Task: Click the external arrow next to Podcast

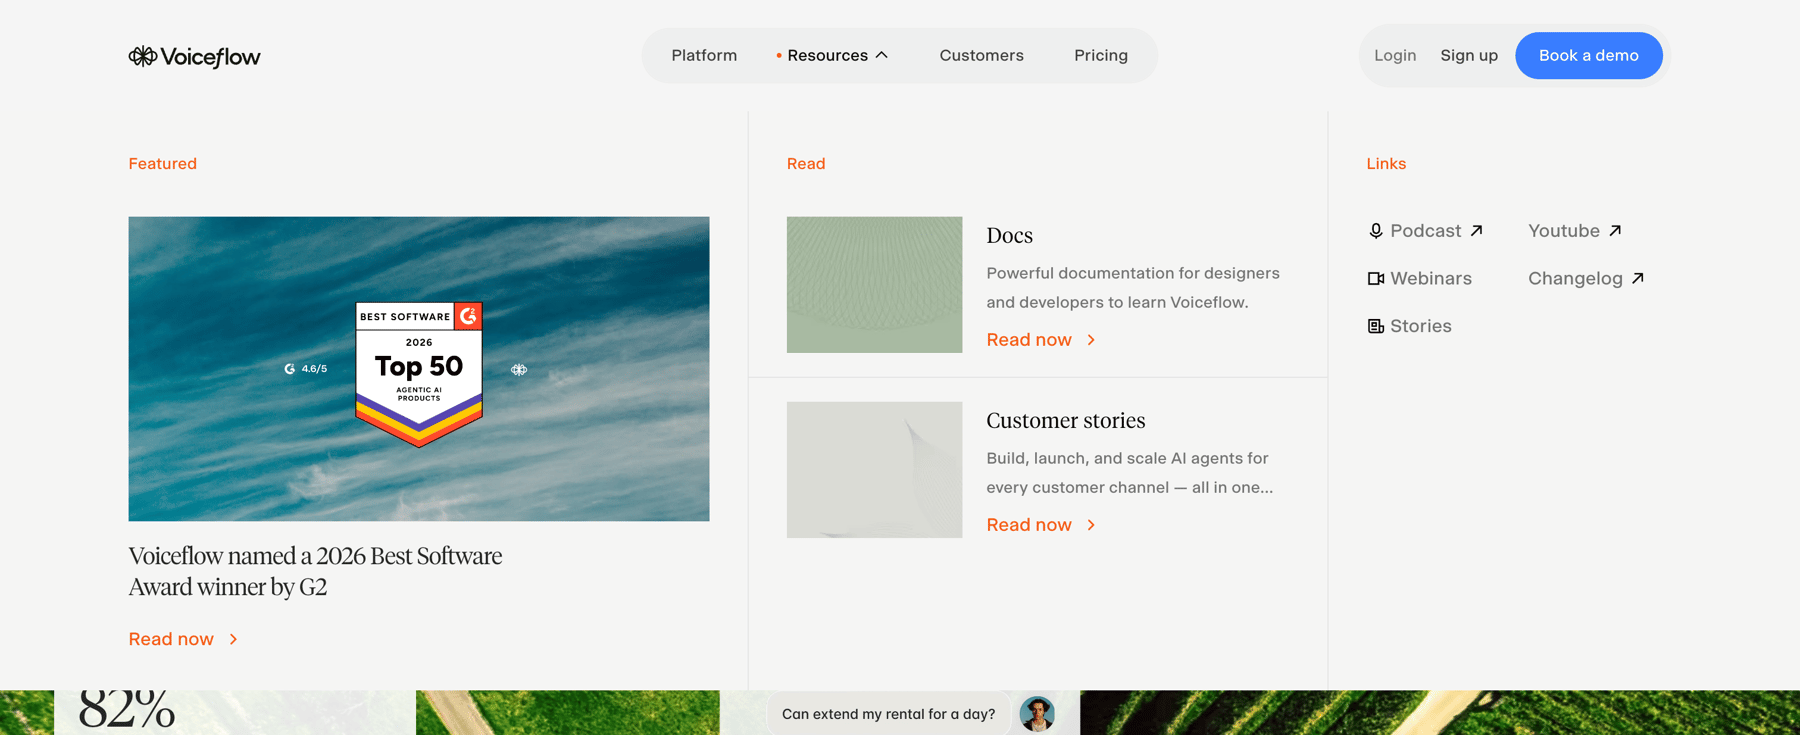Action: pos(1476,231)
